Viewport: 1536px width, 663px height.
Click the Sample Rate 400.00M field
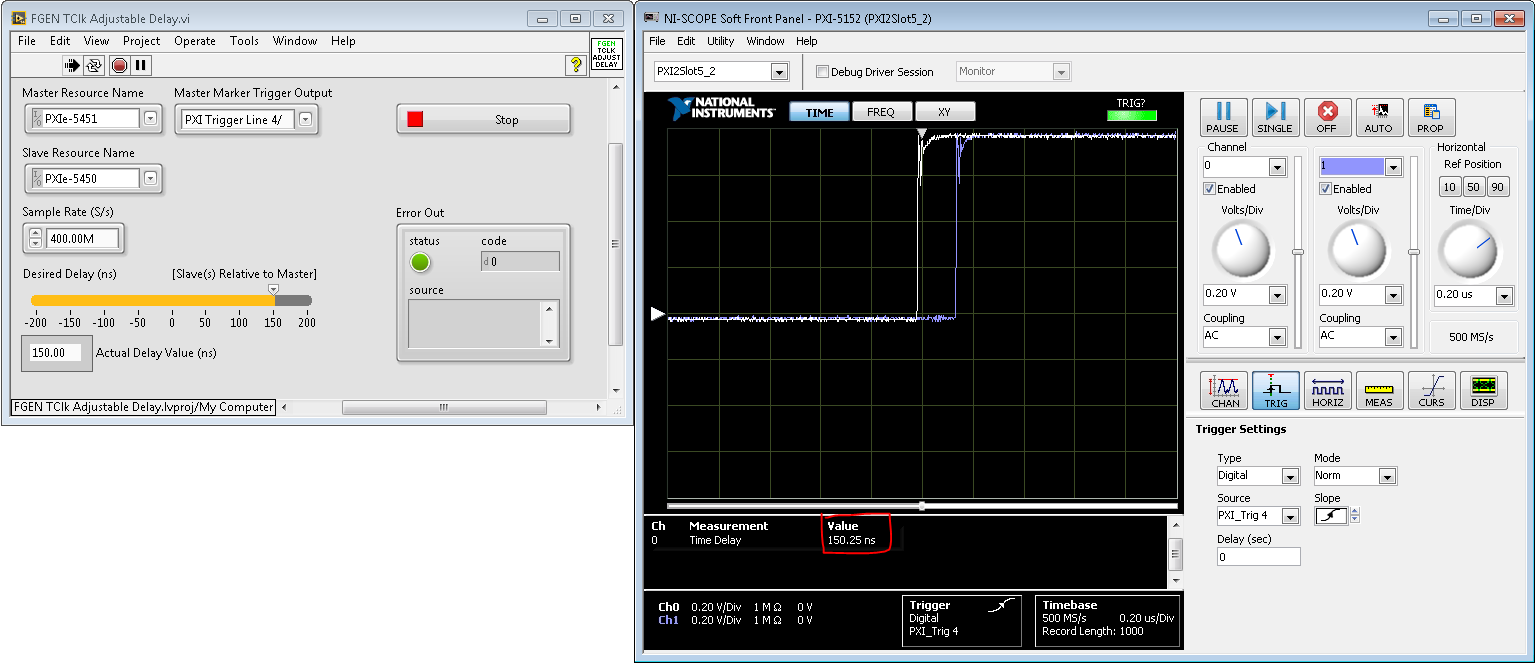pyautogui.click(x=82, y=238)
